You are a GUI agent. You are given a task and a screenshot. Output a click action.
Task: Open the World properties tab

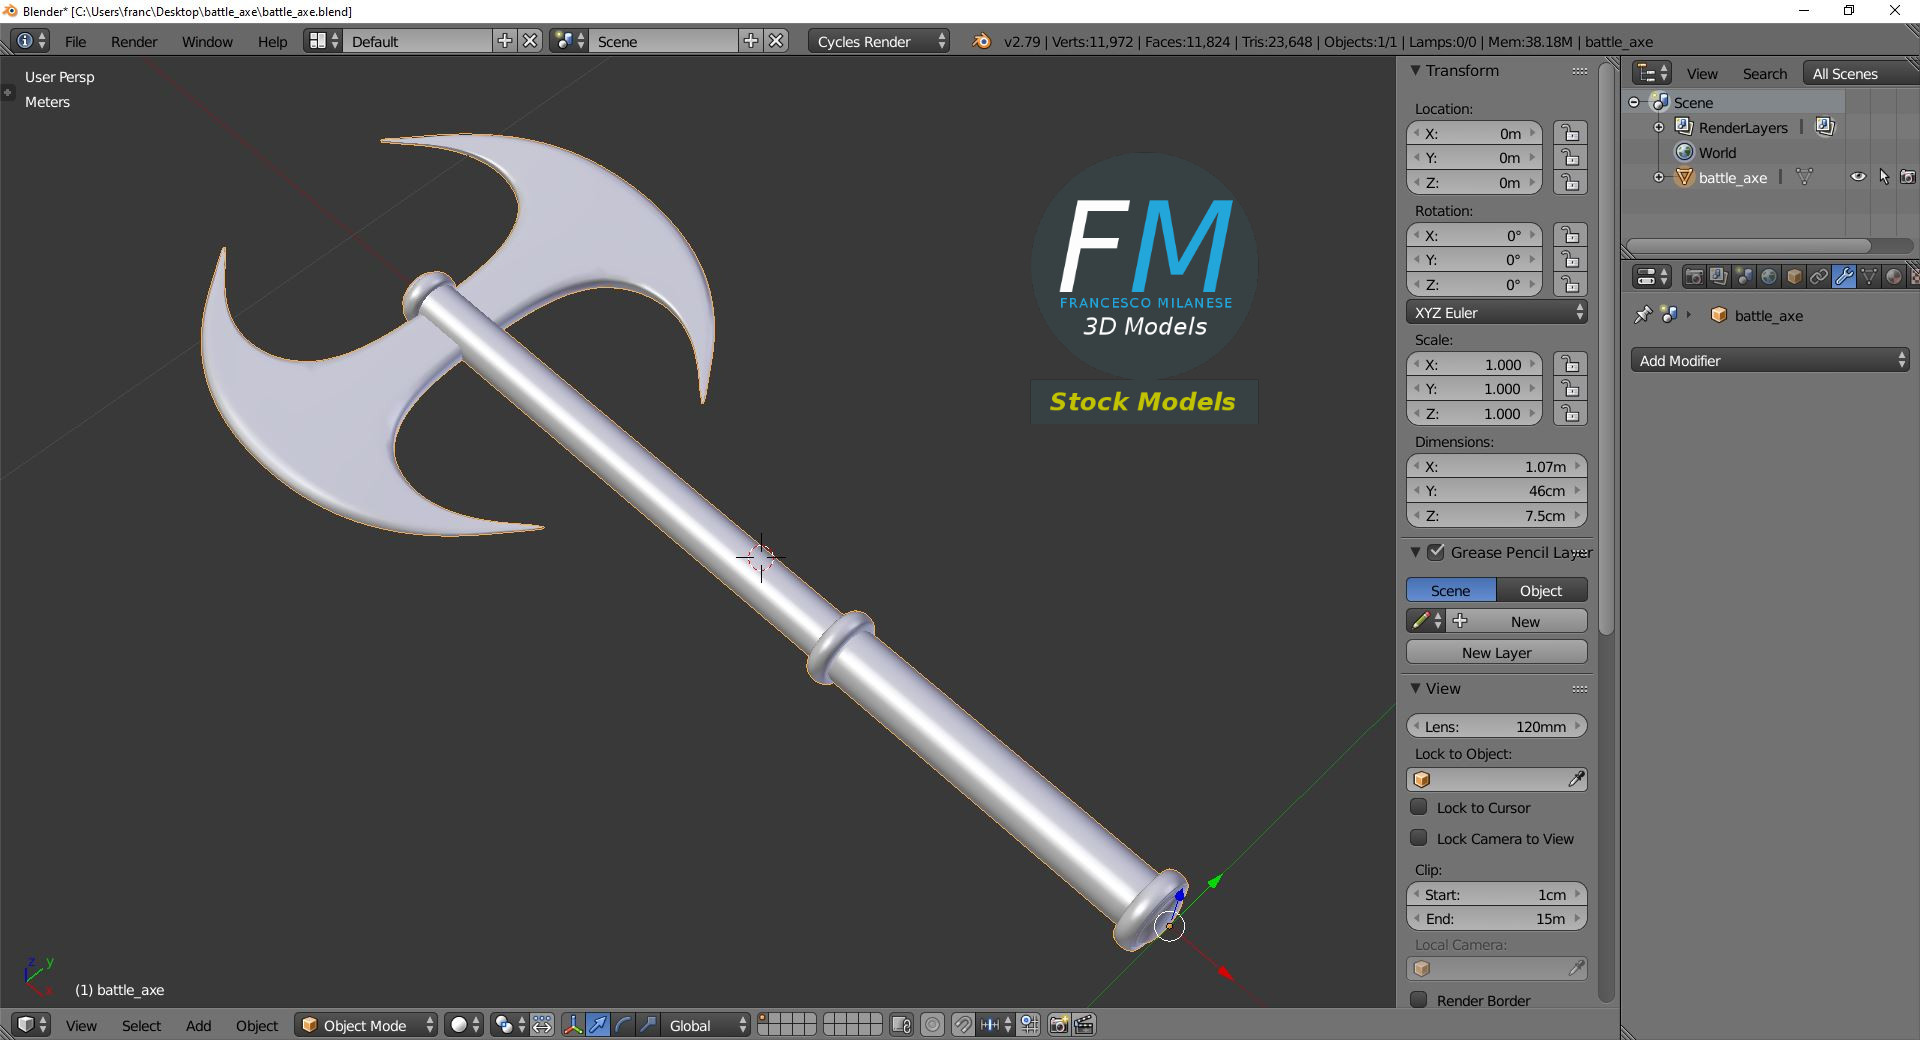(1769, 277)
